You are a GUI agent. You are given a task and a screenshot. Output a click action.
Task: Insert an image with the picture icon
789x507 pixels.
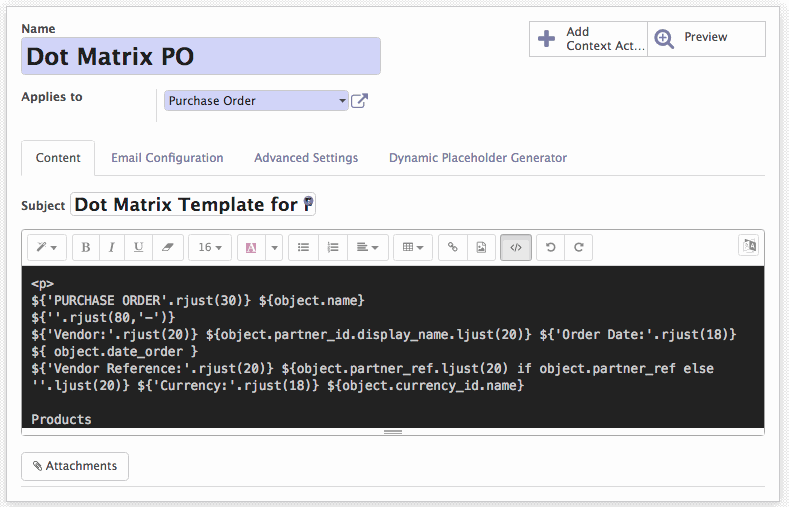coord(482,247)
